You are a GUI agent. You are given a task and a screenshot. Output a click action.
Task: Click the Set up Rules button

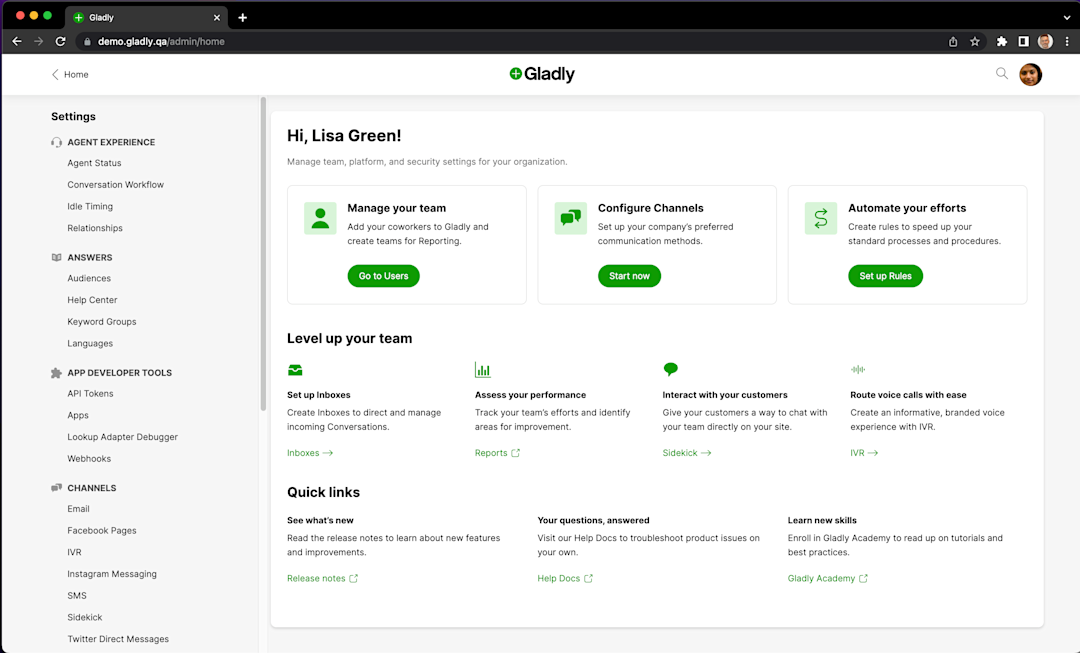coord(885,276)
